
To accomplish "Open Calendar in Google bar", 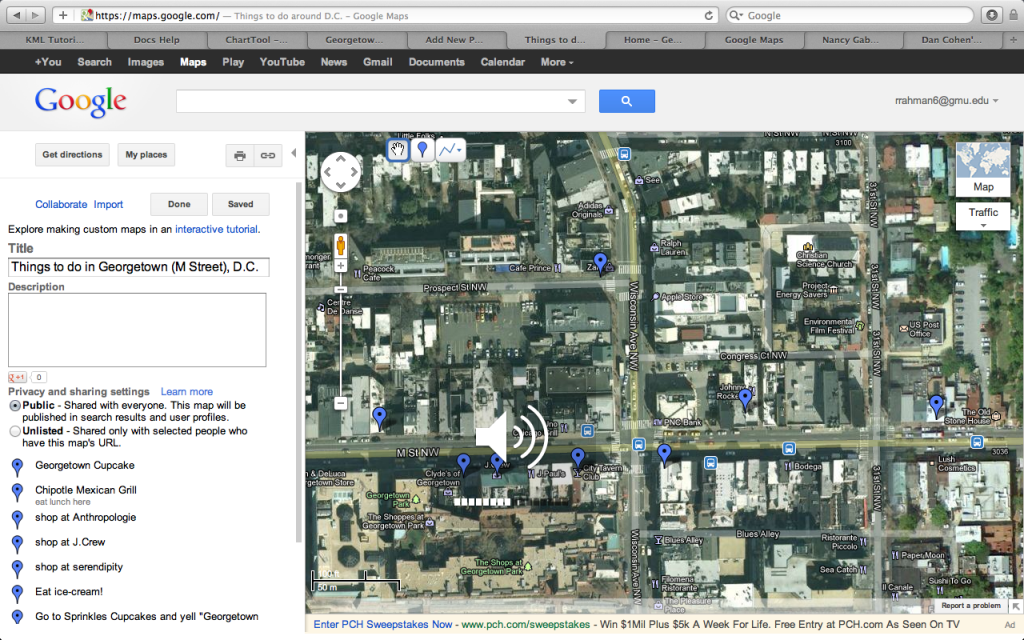I will [x=503, y=62].
